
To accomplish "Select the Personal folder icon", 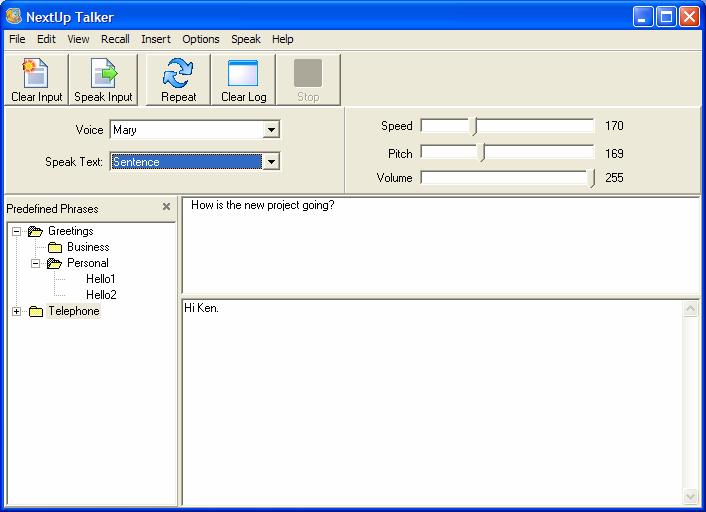I will [x=54, y=263].
